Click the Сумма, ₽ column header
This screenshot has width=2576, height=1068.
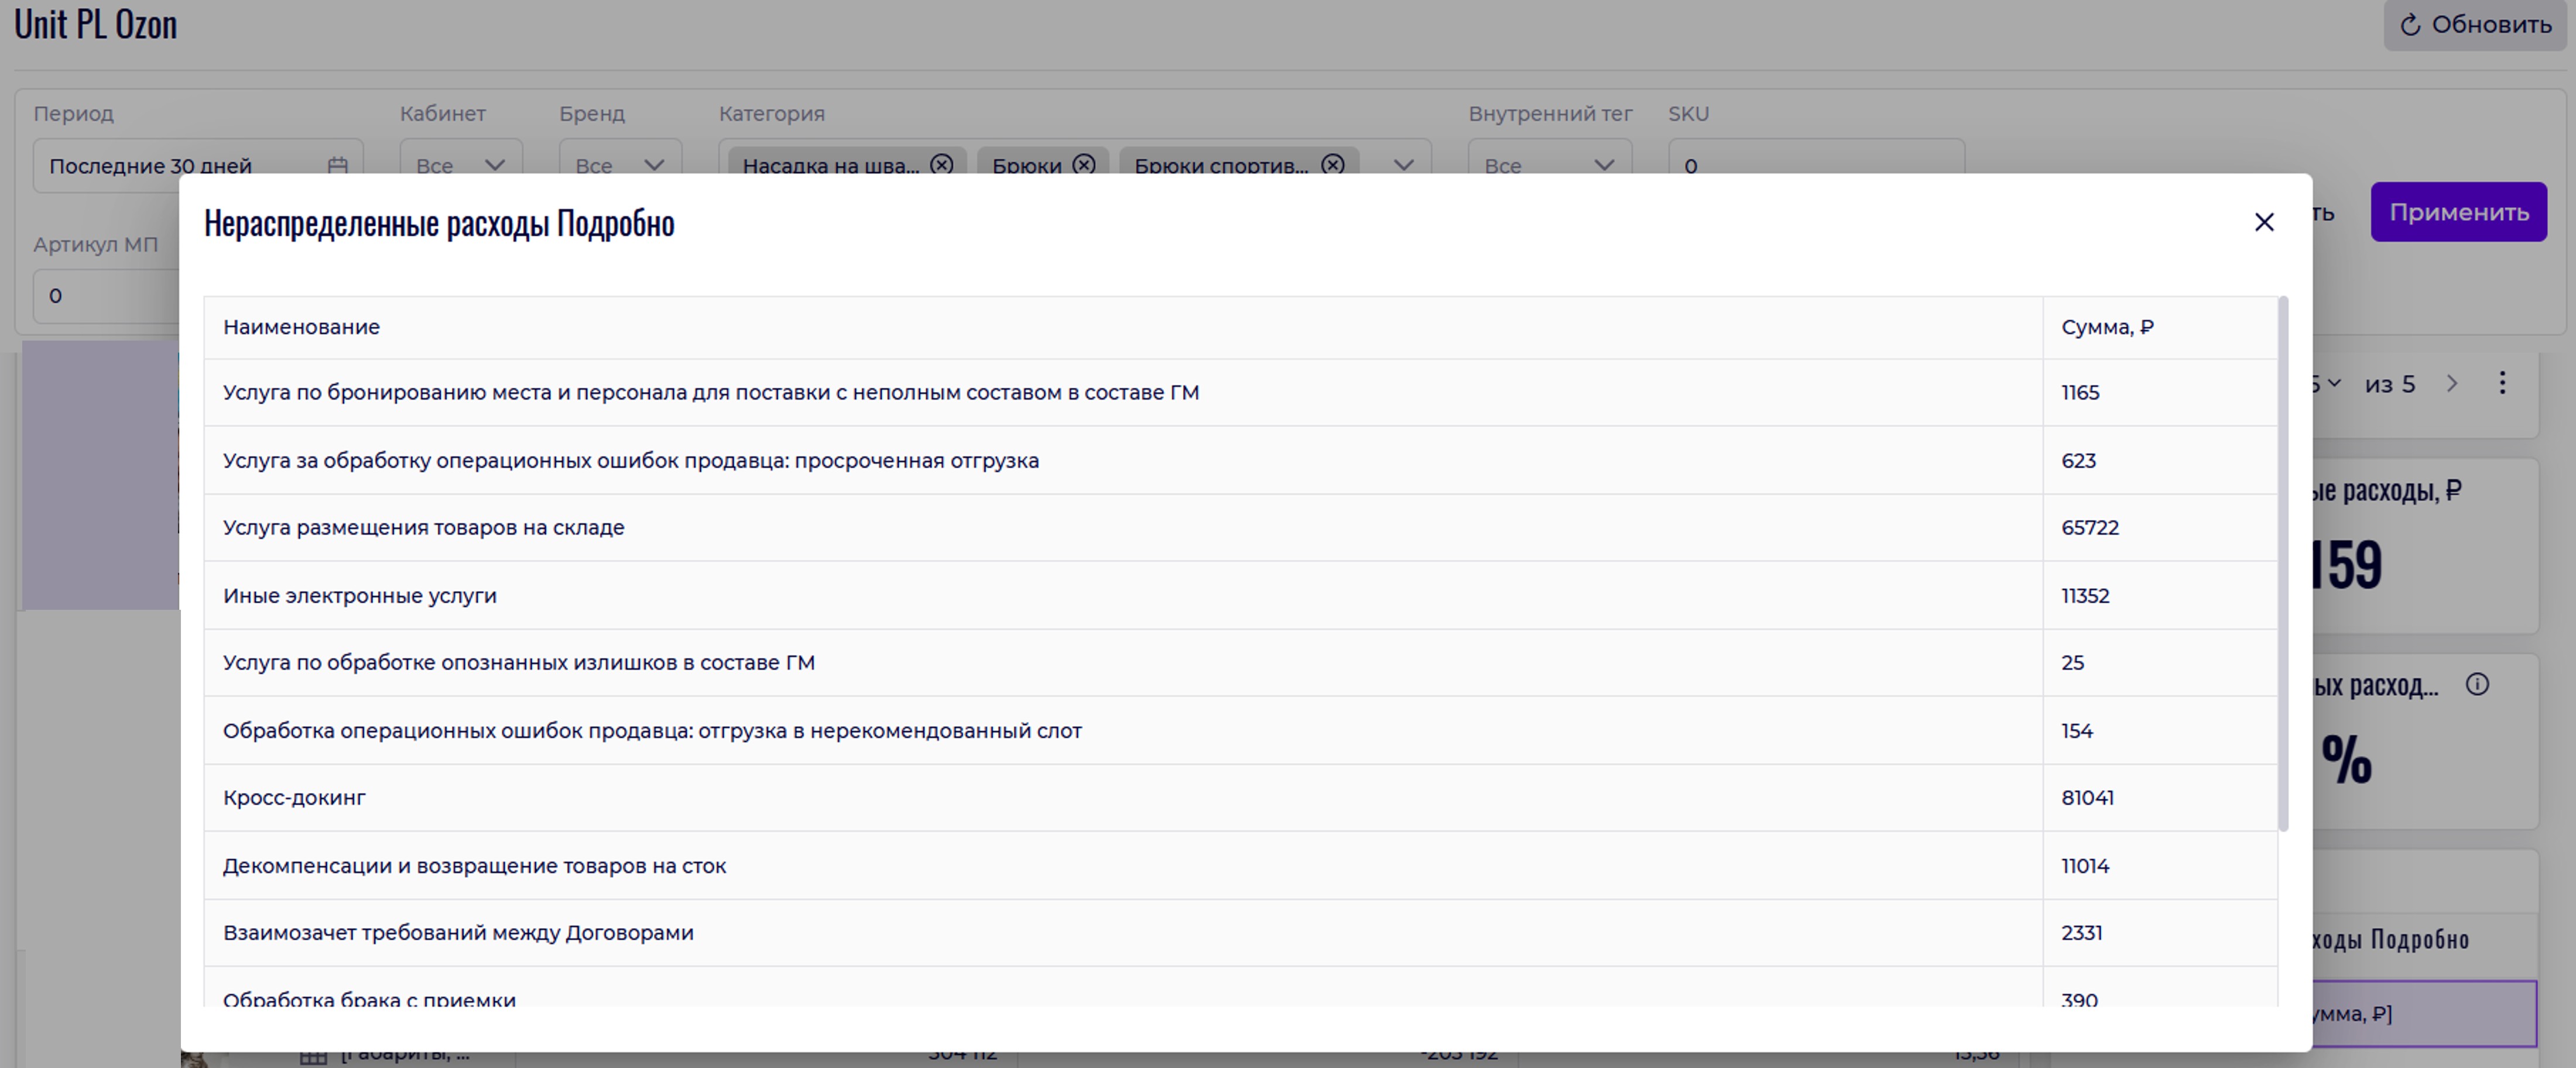tap(2107, 327)
